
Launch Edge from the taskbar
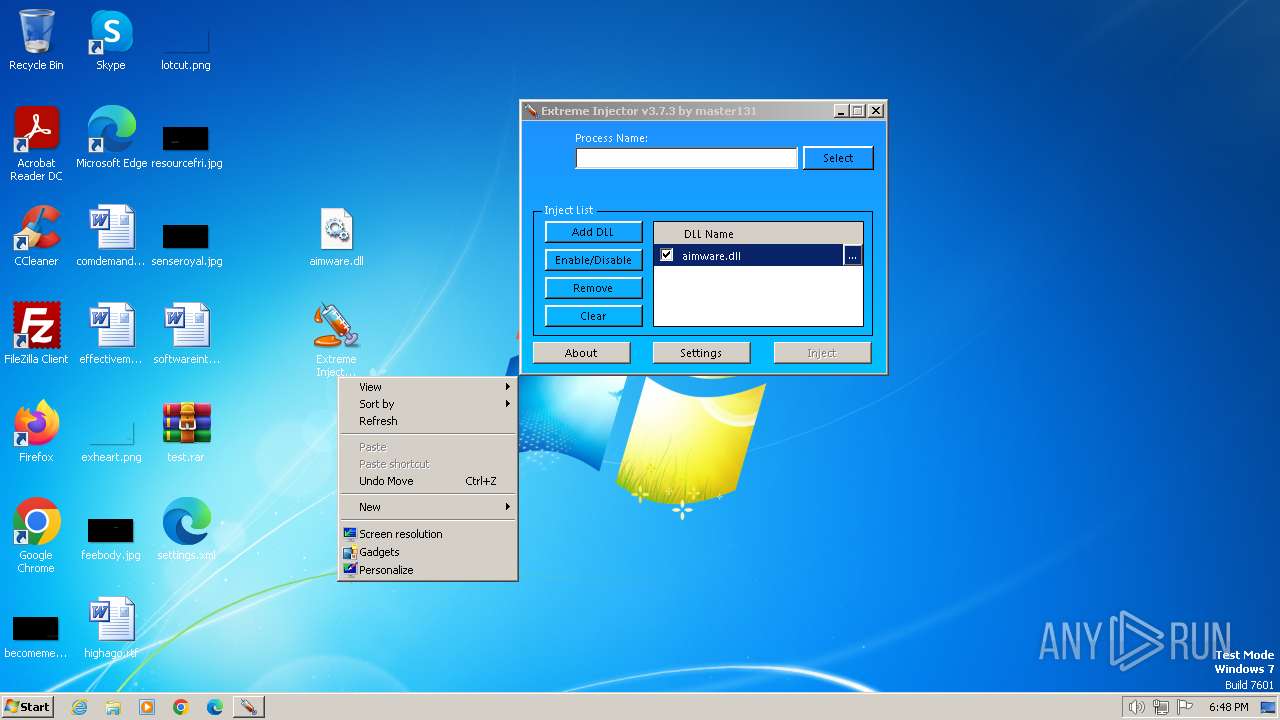215,707
